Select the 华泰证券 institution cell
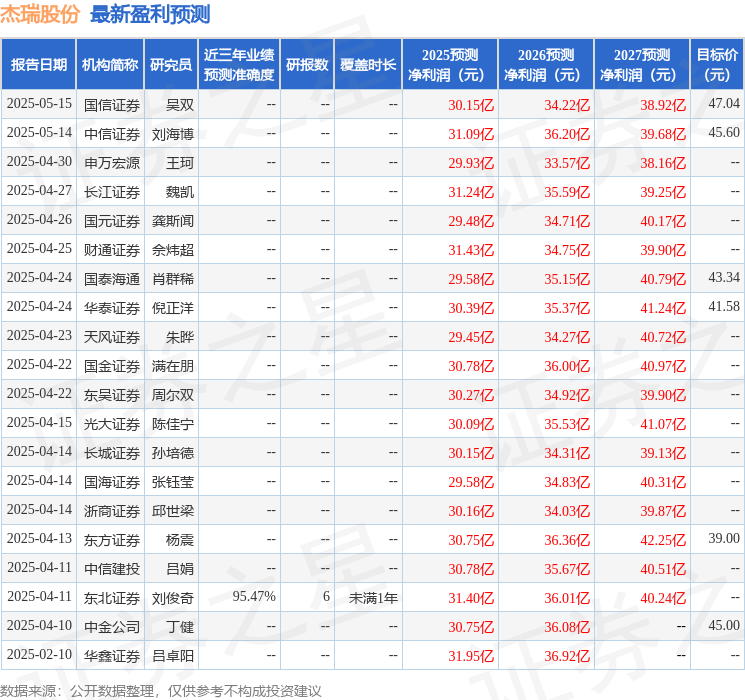 click(x=112, y=308)
